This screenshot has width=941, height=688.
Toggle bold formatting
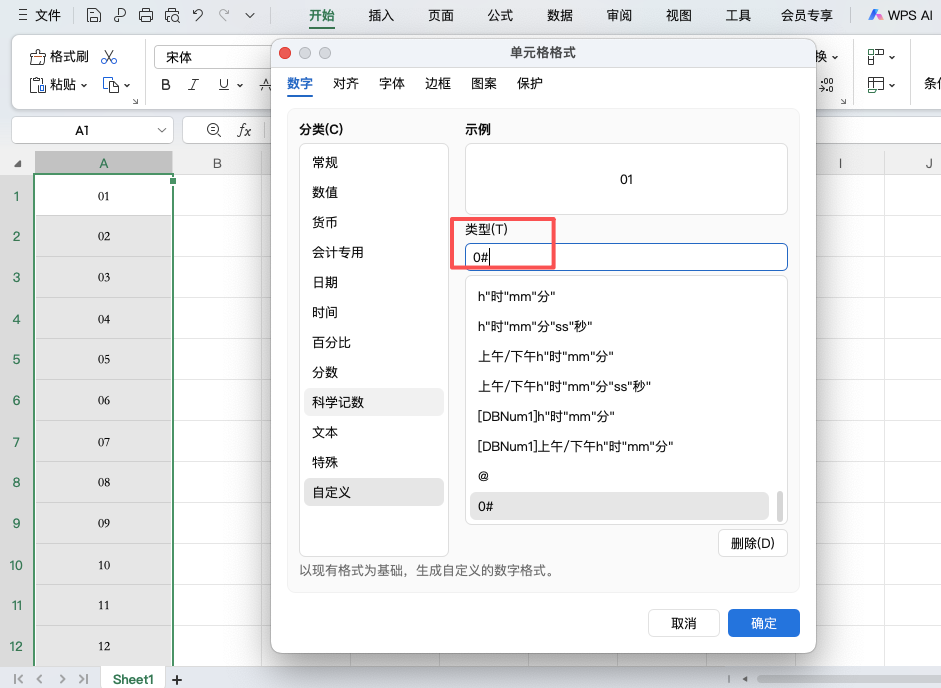[x=165, y=85]
